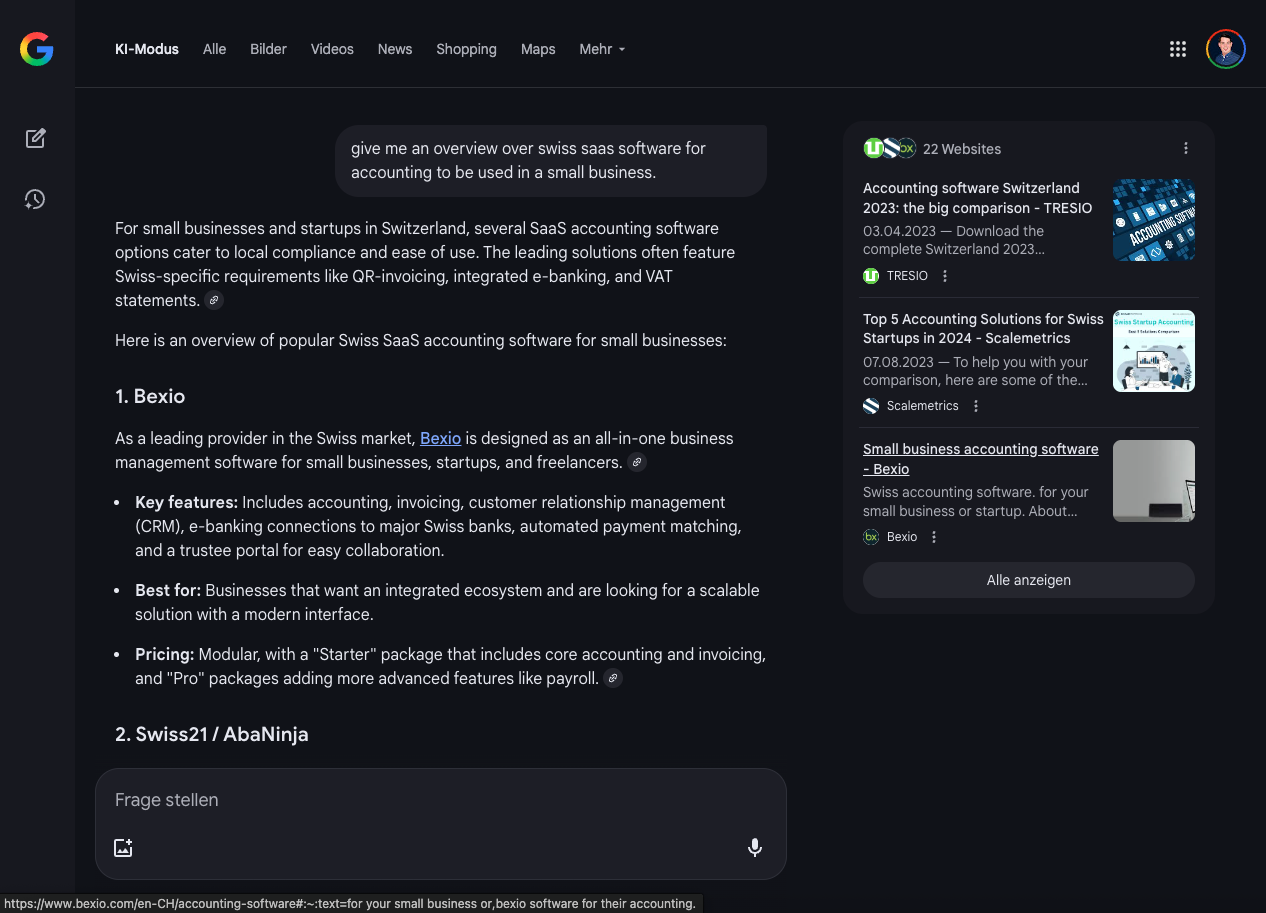This screenshot has width=1266, height=913.
Task: Click the stacked website icons beside 22 Websites
Action: point(889,148)
